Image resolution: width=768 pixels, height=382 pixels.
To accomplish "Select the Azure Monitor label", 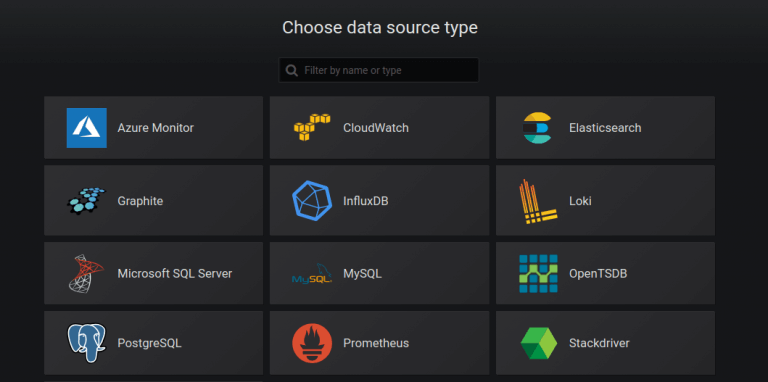I will tap(156, 128).
